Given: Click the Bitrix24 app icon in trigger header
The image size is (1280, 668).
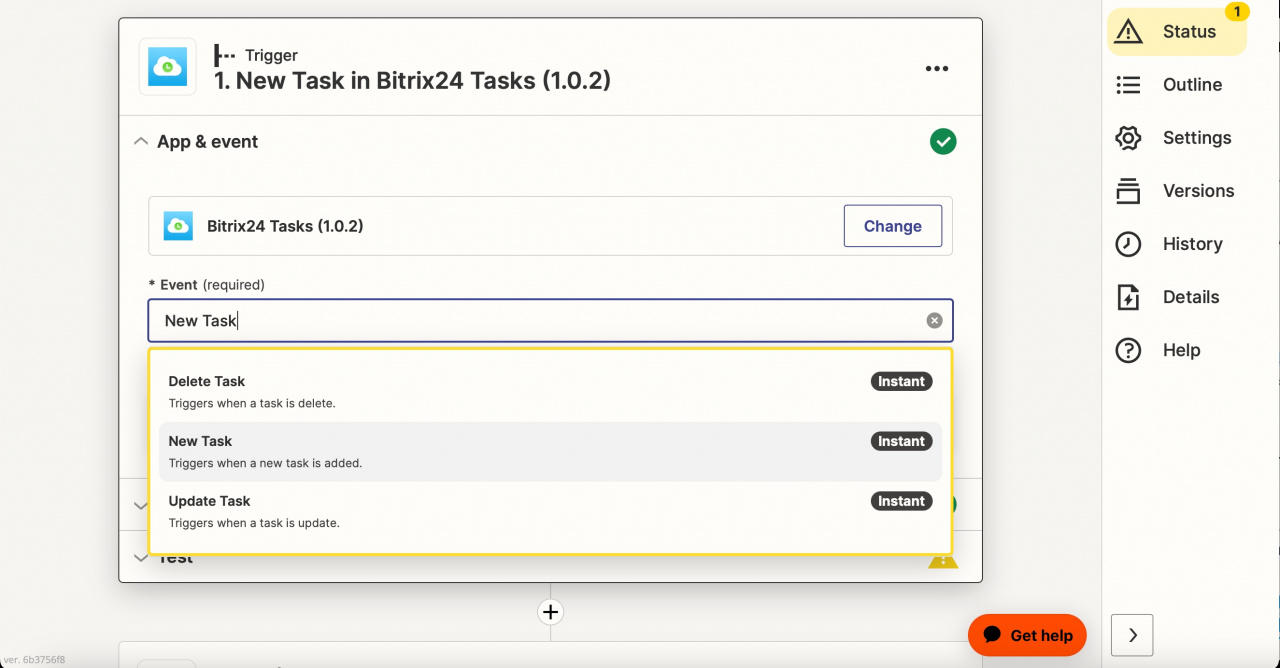Looking at the screenshot, I should [x=168, y=67].
